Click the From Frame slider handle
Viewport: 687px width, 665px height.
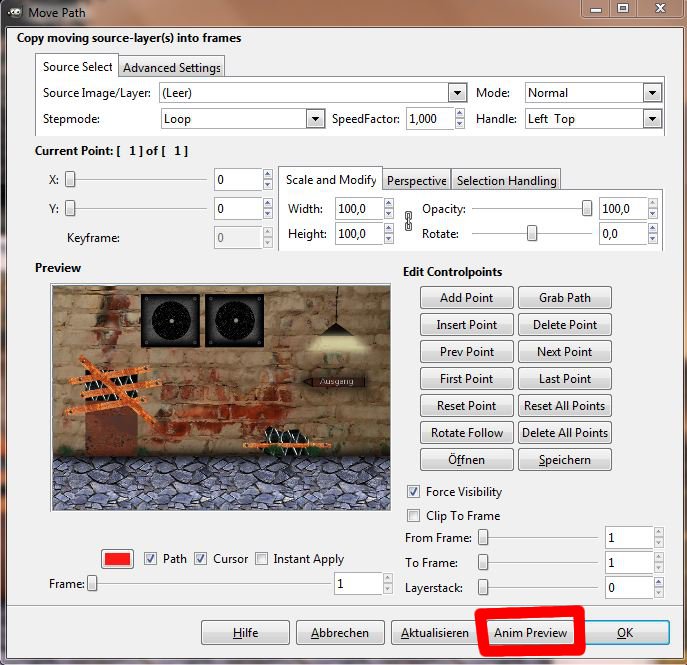(x=483, y=537)
